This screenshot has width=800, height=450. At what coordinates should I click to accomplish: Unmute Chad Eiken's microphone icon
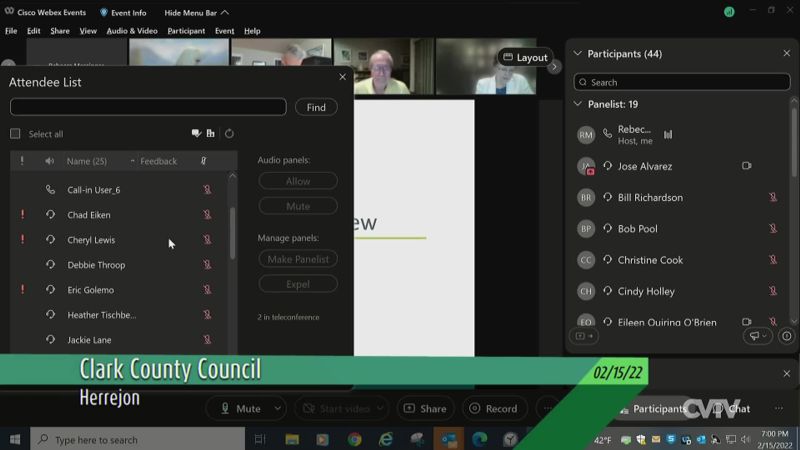[207, 215]
